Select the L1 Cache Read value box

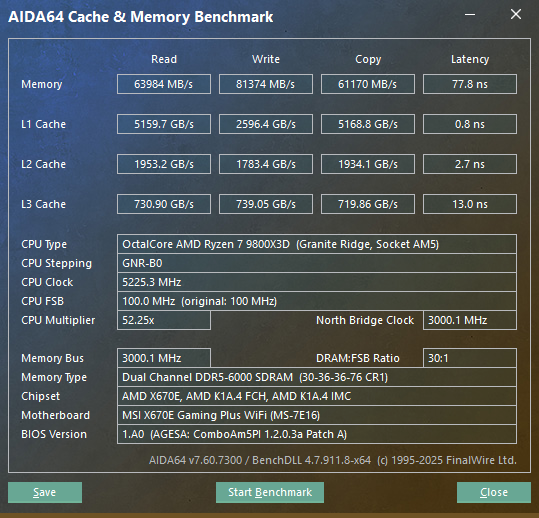pyautogui.click(x=164, y=124)
